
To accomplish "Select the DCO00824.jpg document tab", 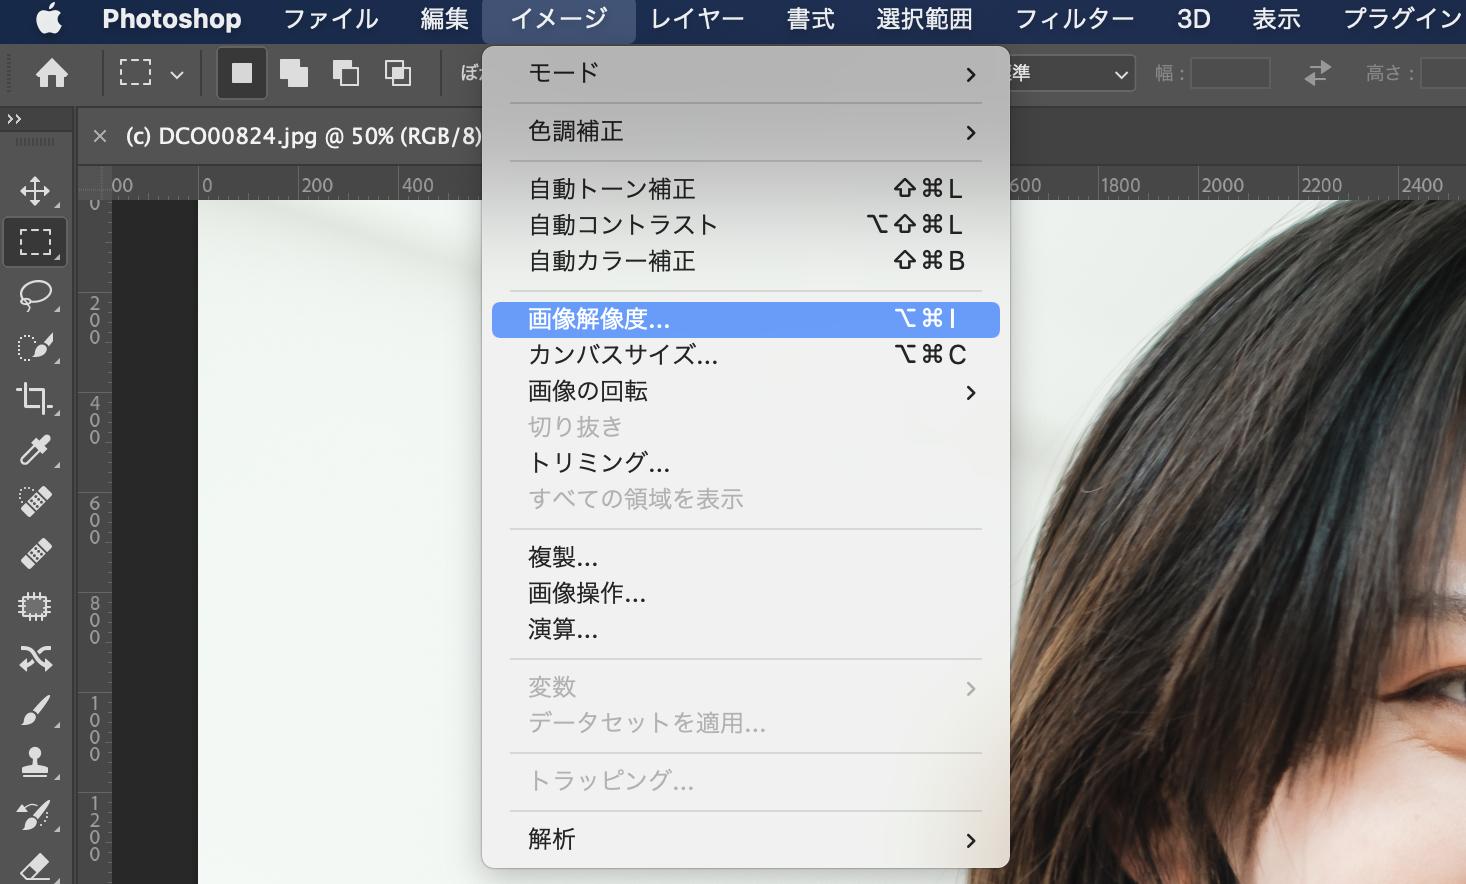I will coord(303,136).
